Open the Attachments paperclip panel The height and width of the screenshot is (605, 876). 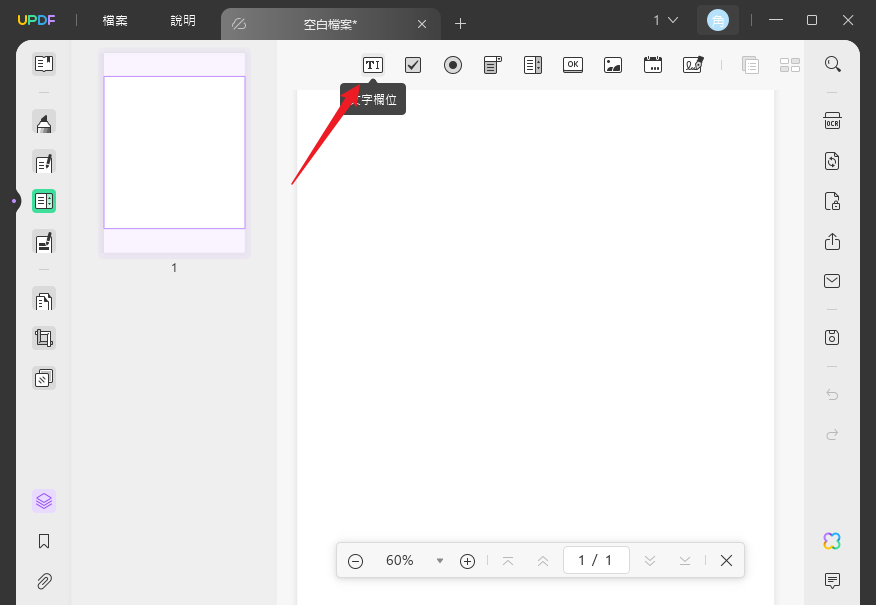click(x=44, y=581)
